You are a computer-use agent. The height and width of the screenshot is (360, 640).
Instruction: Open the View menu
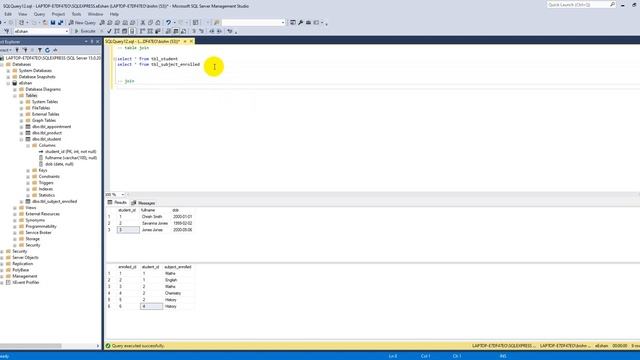22,14
